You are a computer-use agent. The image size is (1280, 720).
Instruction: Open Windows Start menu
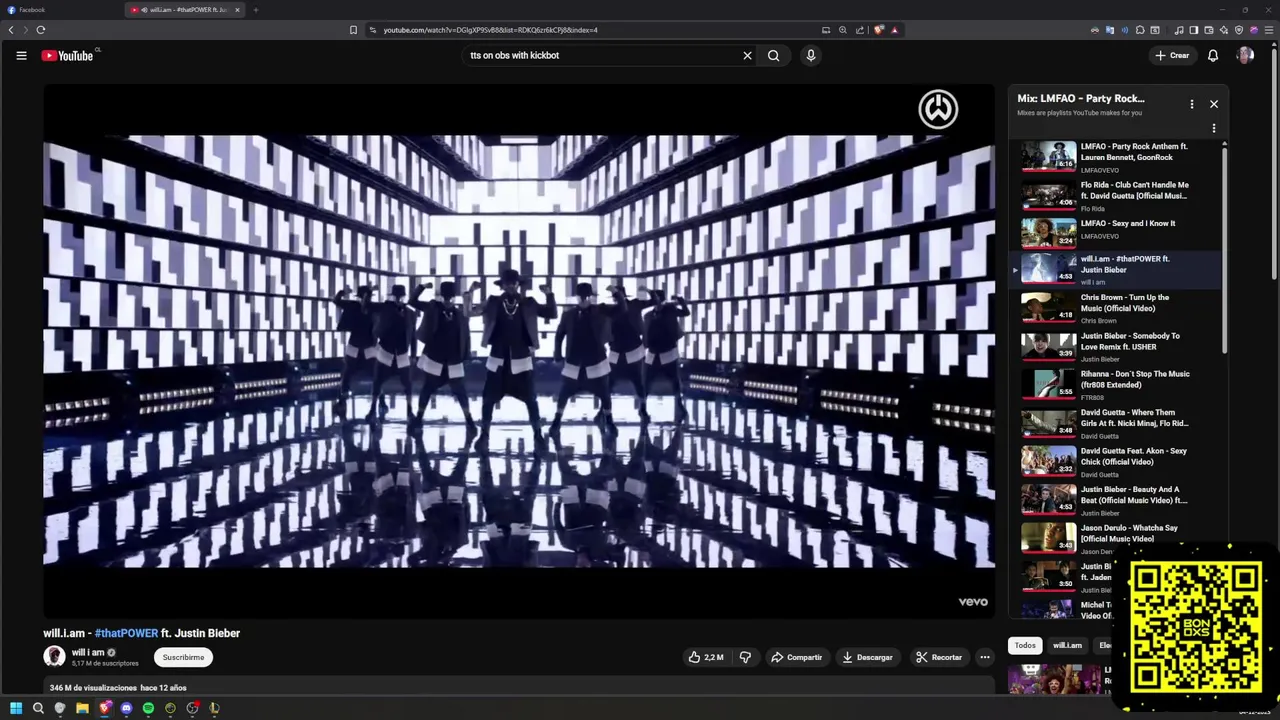tap(16, 708)
